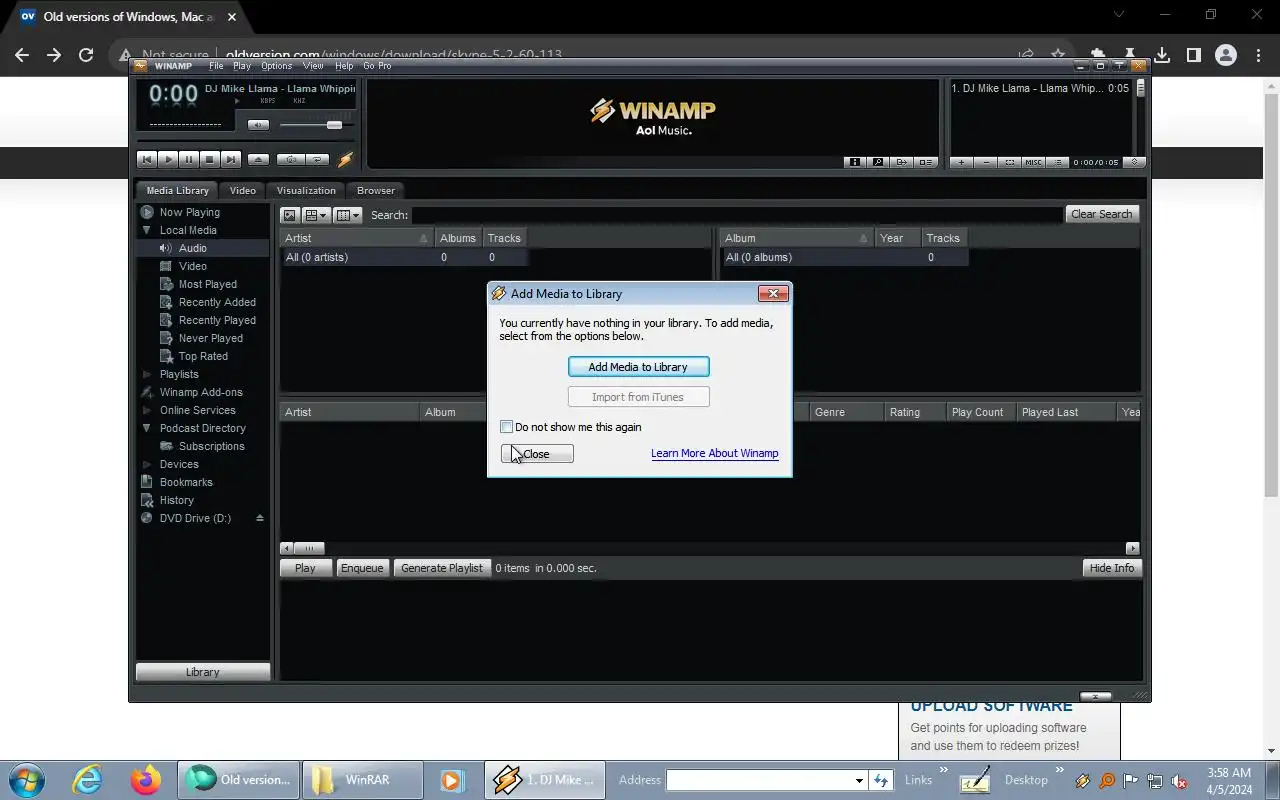Image resolution: width=1280 pixels, height=800 pixels.
Task: Open the File menu in Winamp
Action: point(216,66)
